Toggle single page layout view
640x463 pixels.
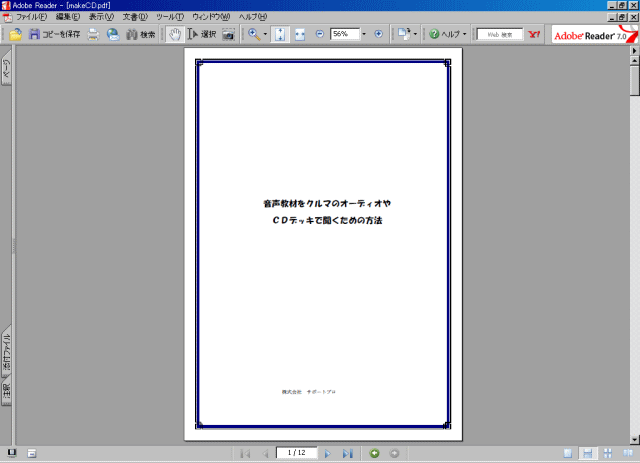[568, 454]
